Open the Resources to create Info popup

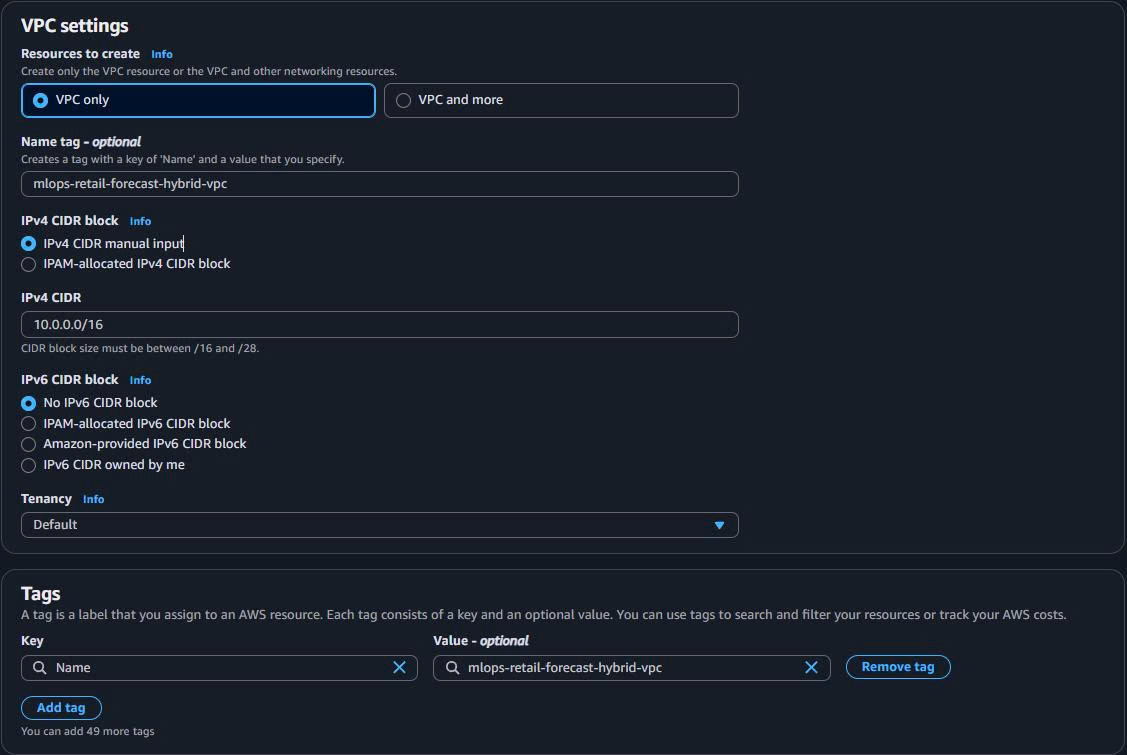pyautogui.click(x=161, y=54)
